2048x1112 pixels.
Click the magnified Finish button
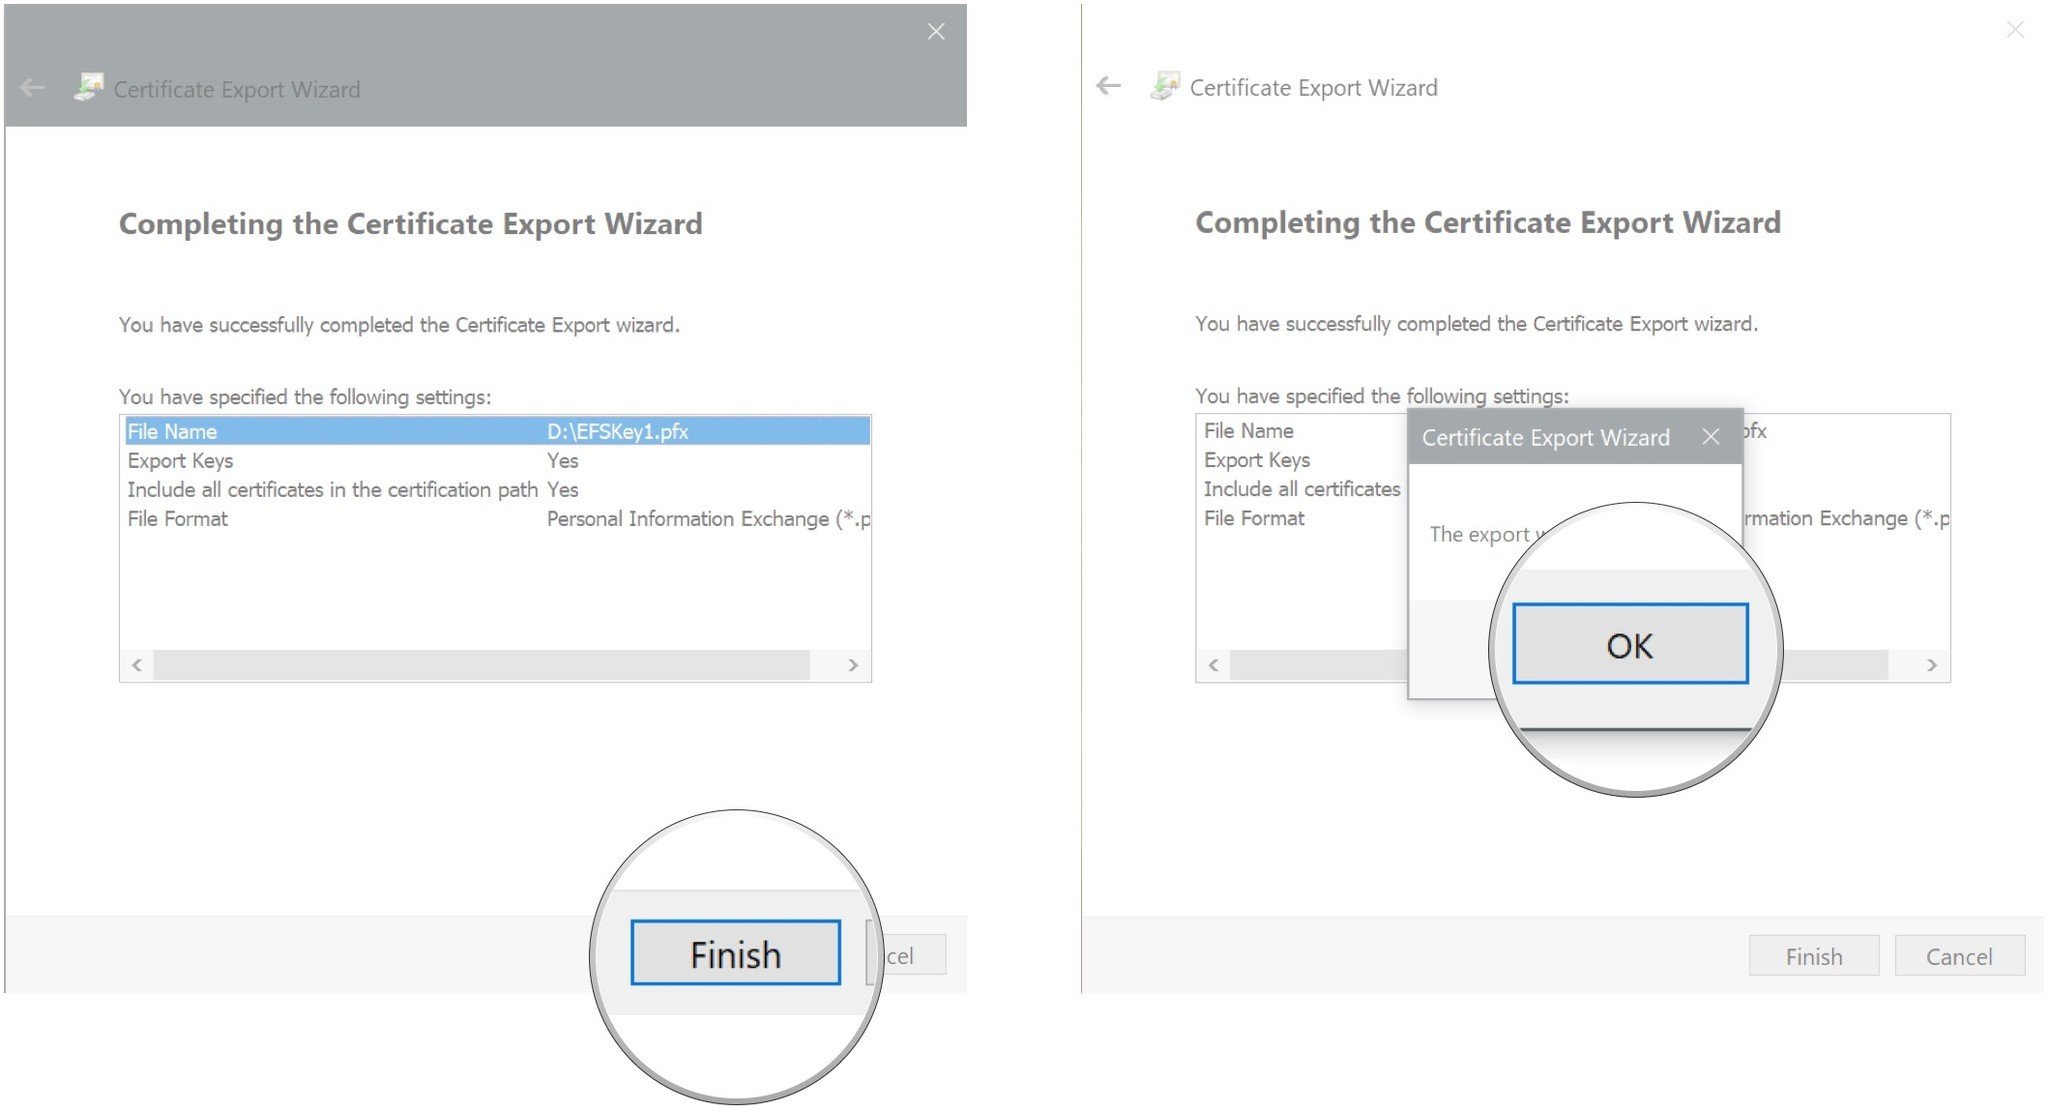pos(735,953)
